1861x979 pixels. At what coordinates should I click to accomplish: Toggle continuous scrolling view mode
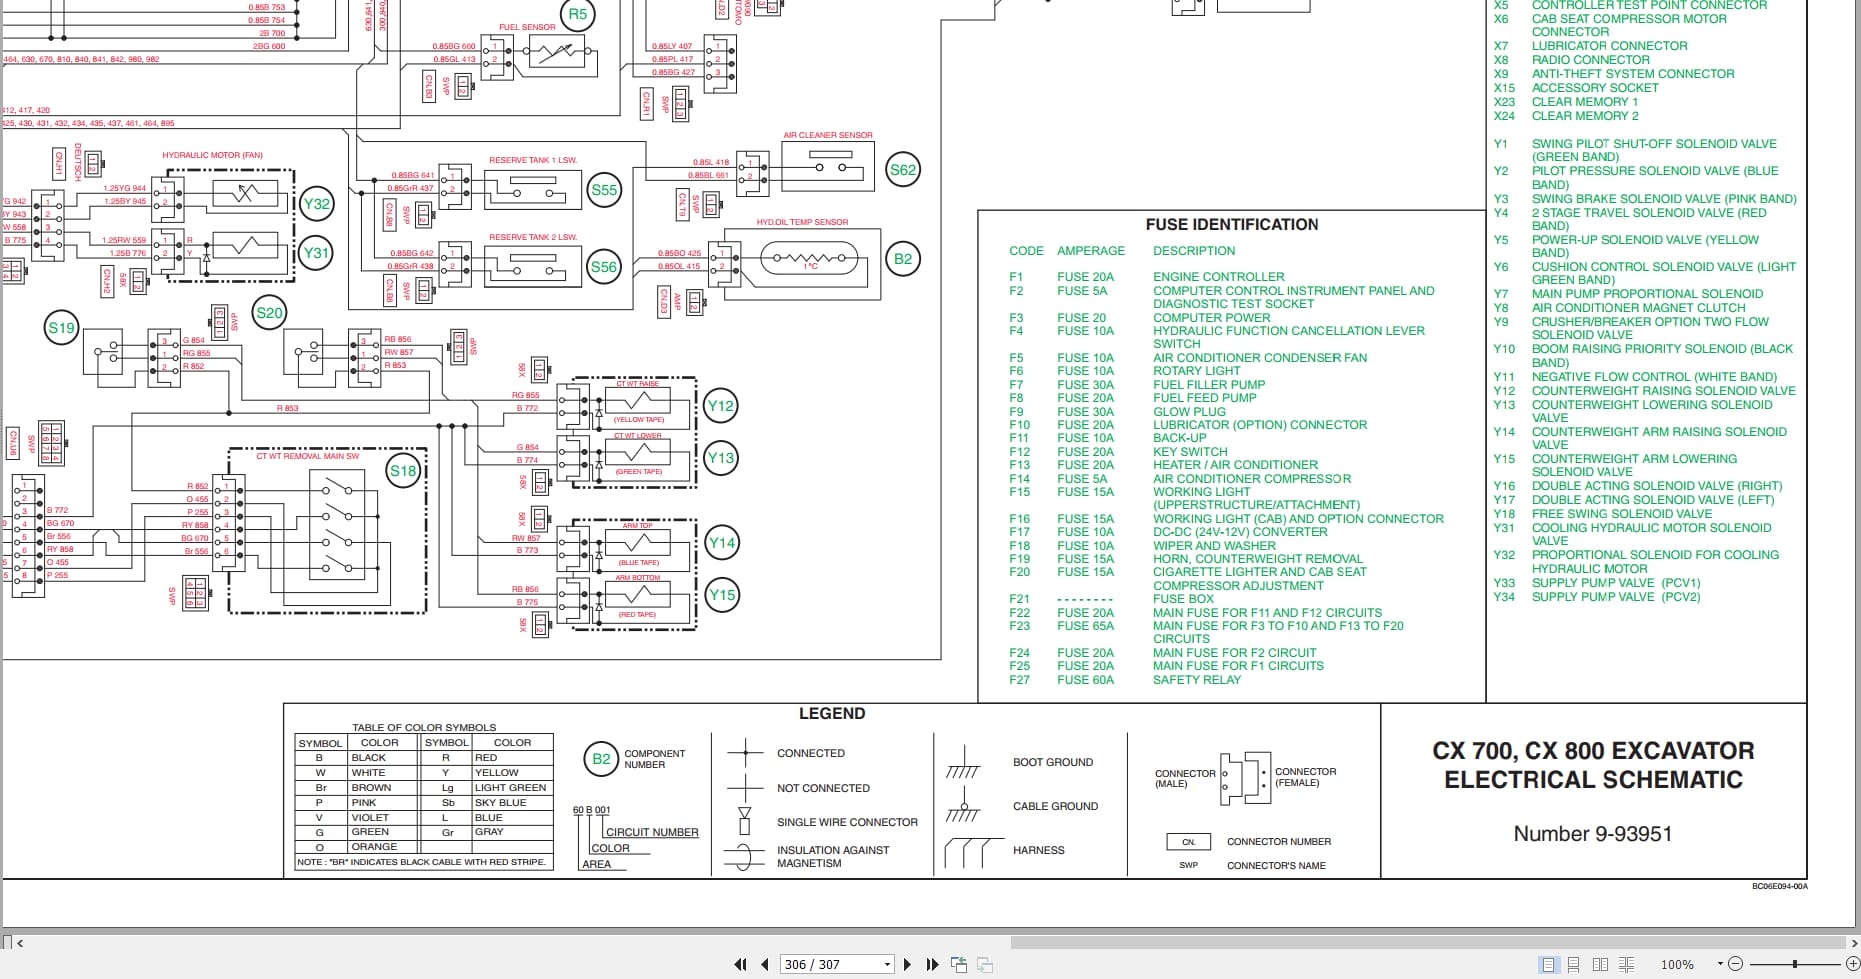(1574, 965)
